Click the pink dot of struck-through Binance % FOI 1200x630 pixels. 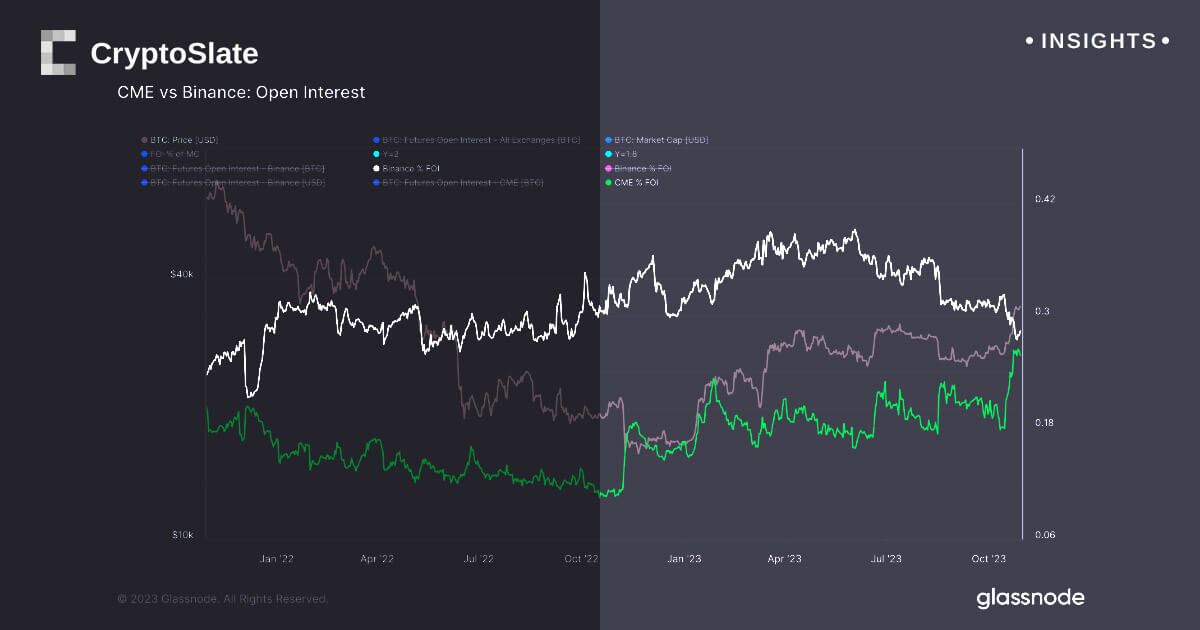click(x=608, y=169)
